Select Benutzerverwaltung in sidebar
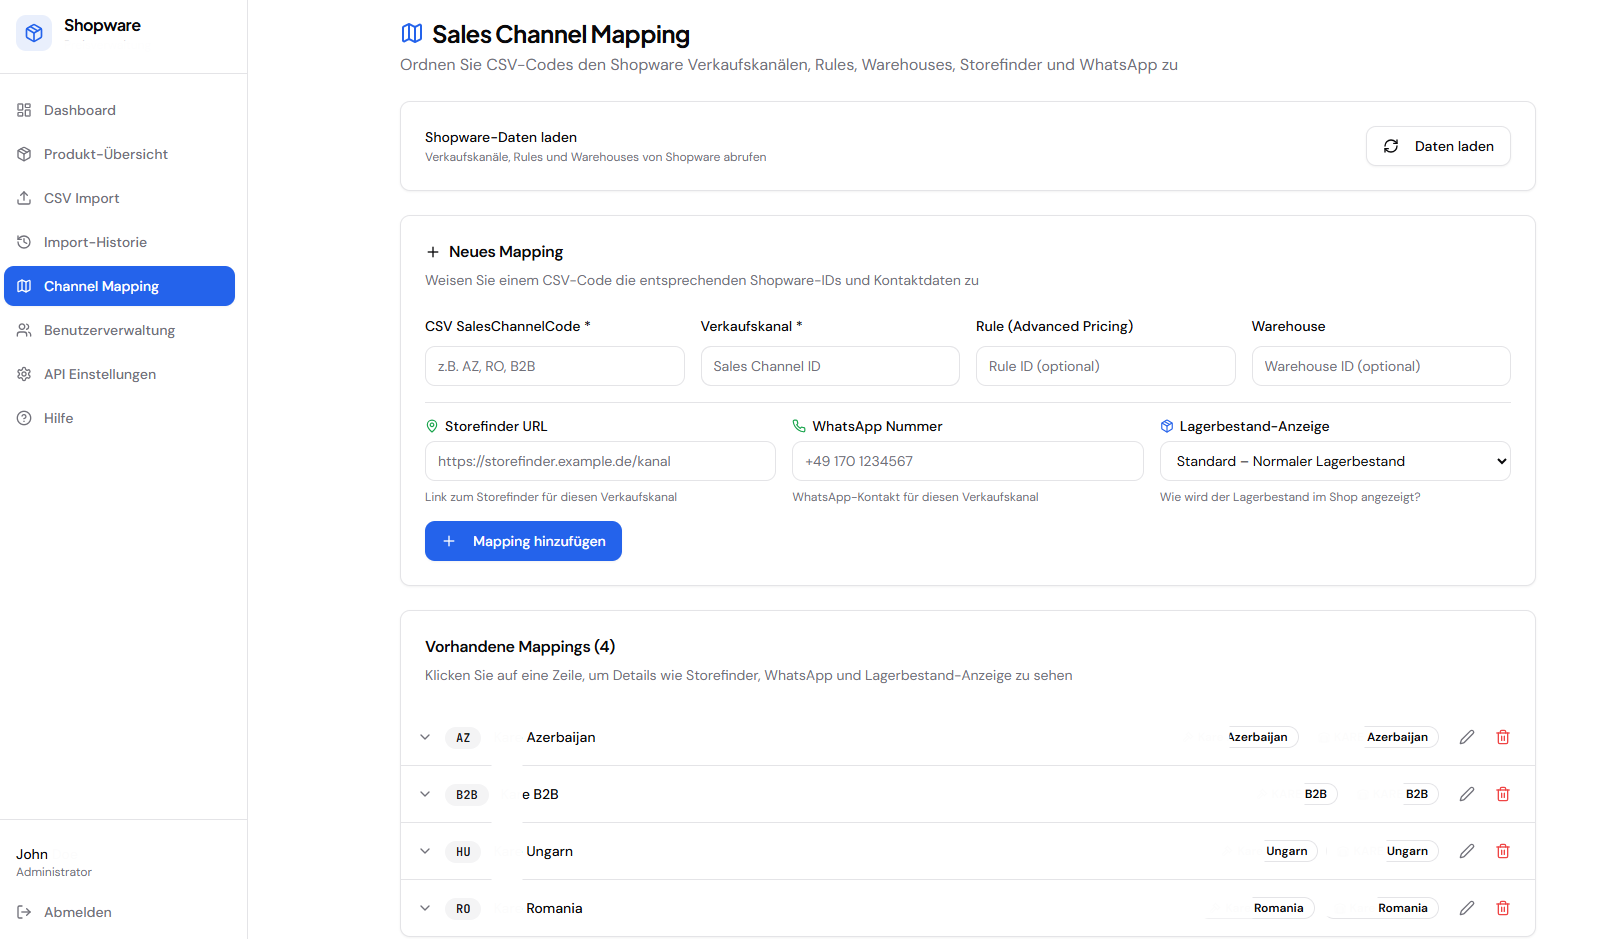The height and width of the screenshot is (939, 1599). pyautogui.click(x=119, y=330)
